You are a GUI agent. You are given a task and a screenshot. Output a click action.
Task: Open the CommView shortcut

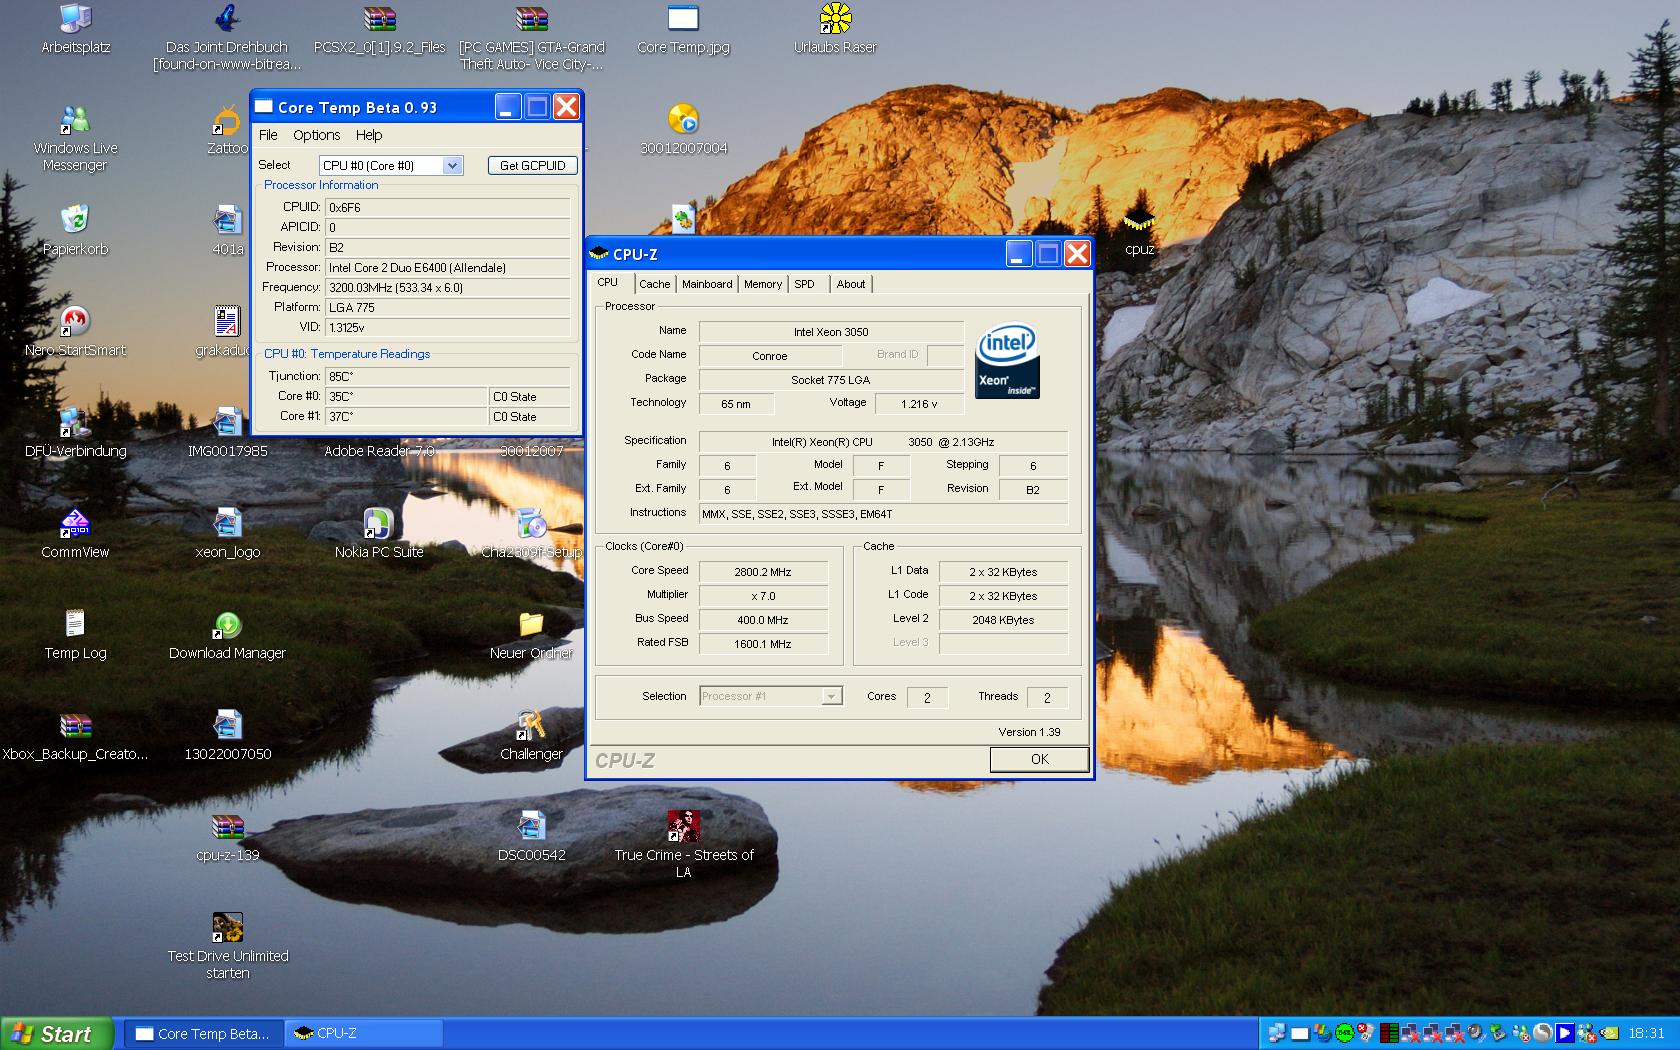75,524
